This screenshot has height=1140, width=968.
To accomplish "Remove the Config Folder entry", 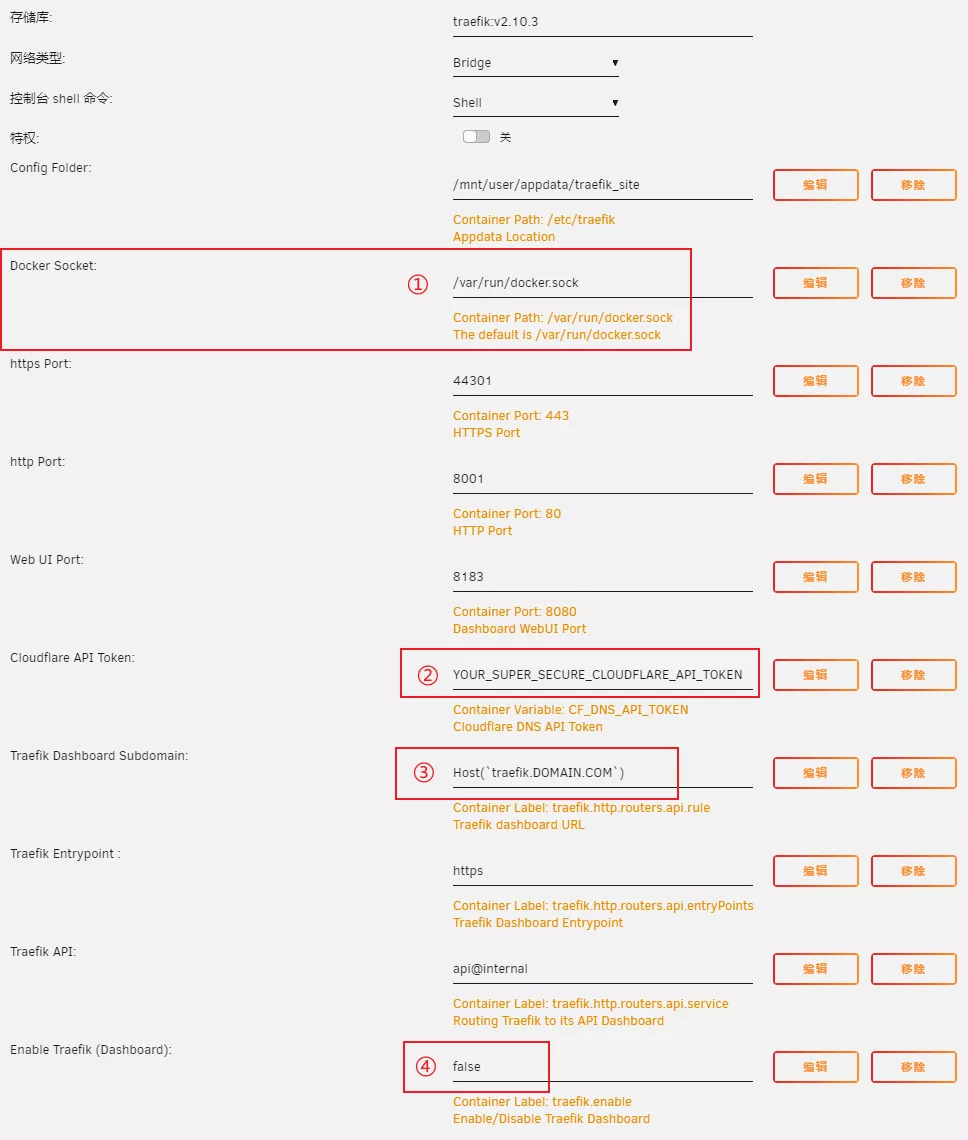I will coord(913,185).
